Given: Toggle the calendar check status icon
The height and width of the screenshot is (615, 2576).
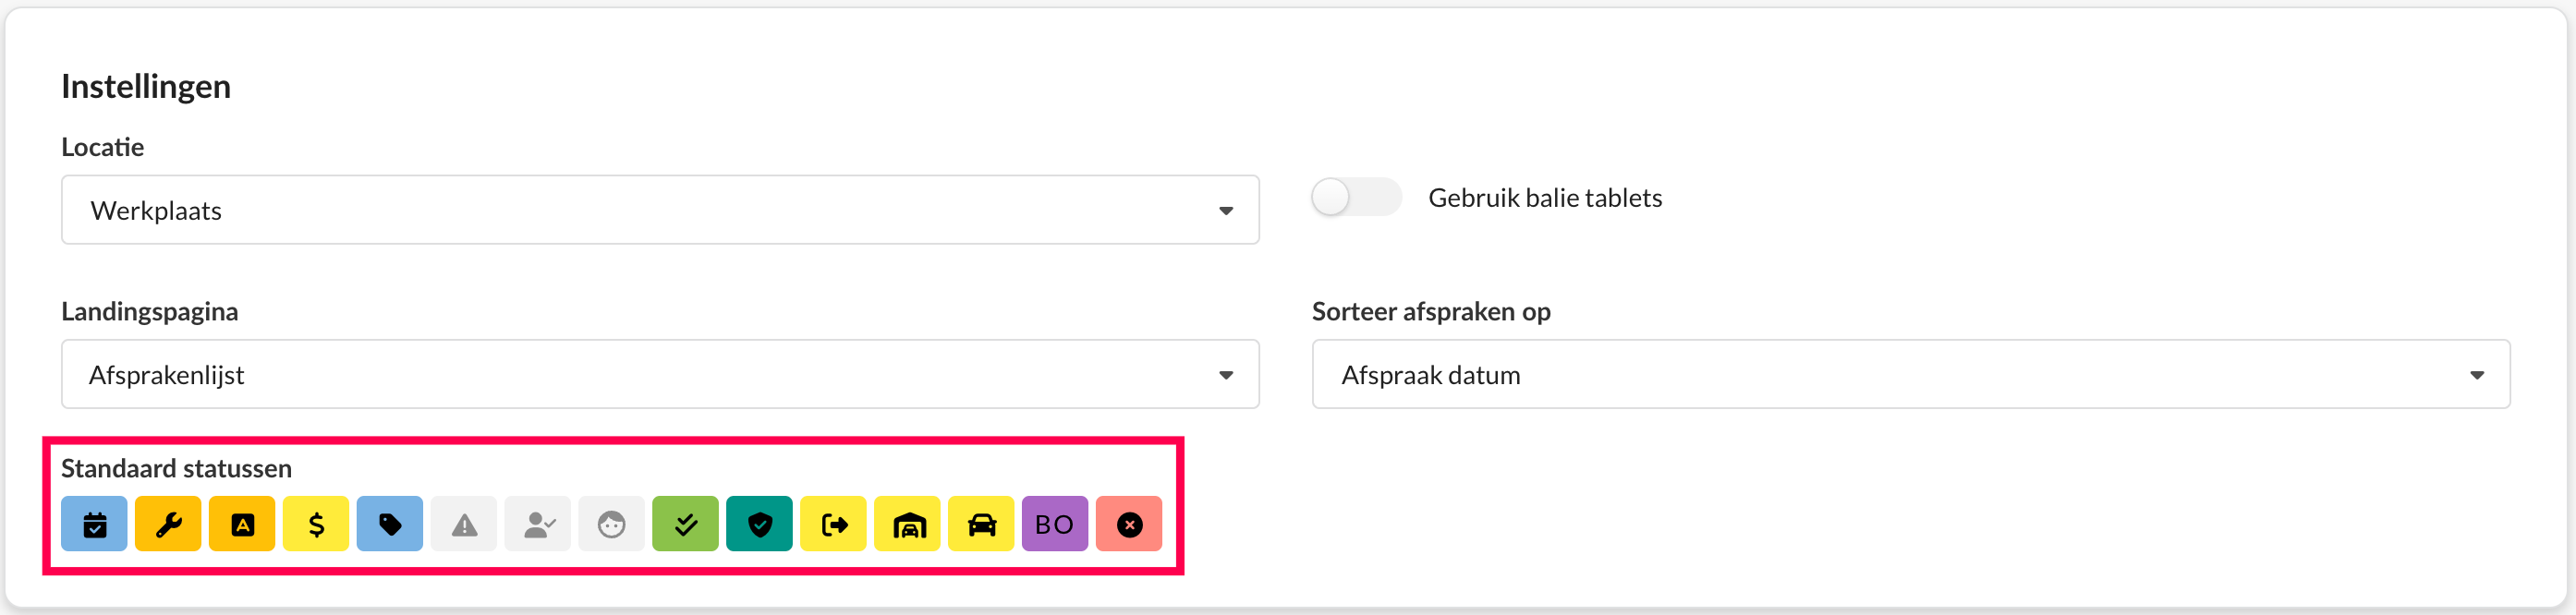Looking at the screenshot, I should (x=94, y=524).
